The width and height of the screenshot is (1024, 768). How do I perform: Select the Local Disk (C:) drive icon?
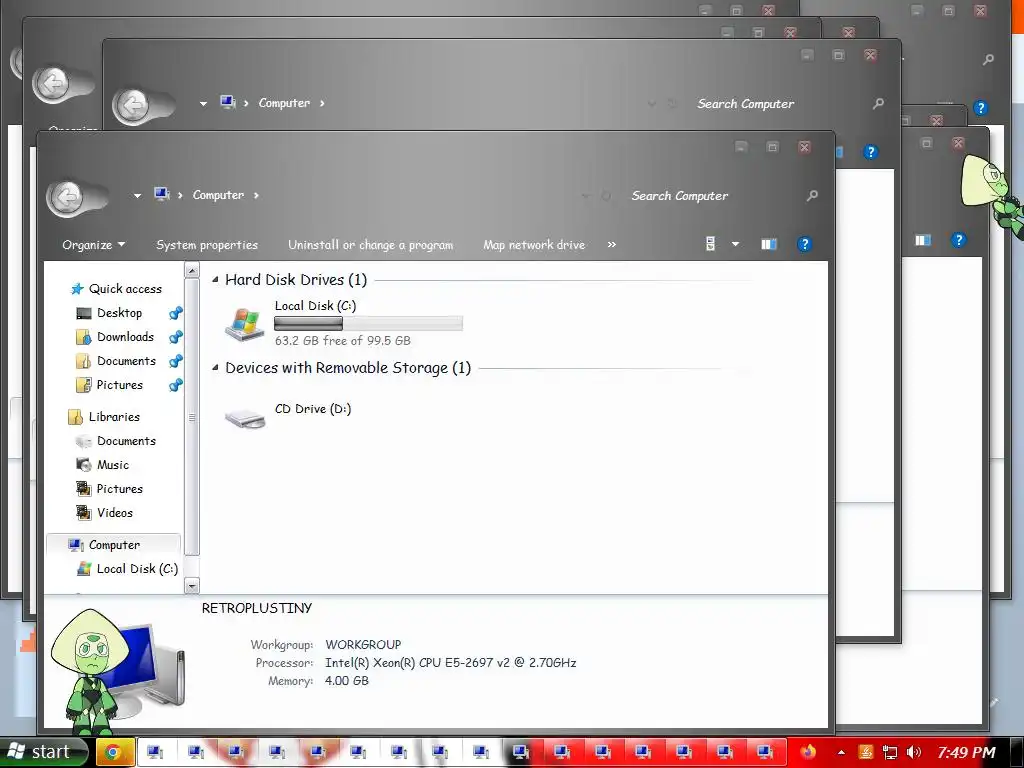(x=244, y=324)
